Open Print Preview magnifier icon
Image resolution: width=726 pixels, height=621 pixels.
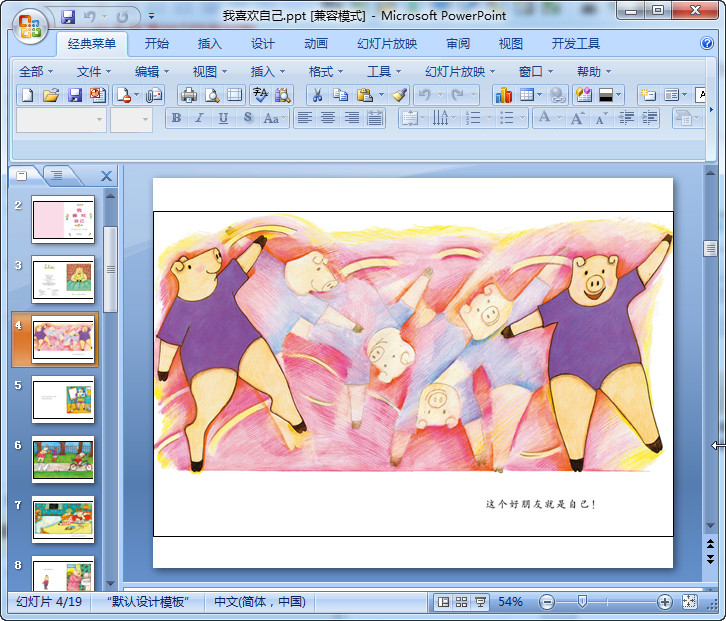212,95
